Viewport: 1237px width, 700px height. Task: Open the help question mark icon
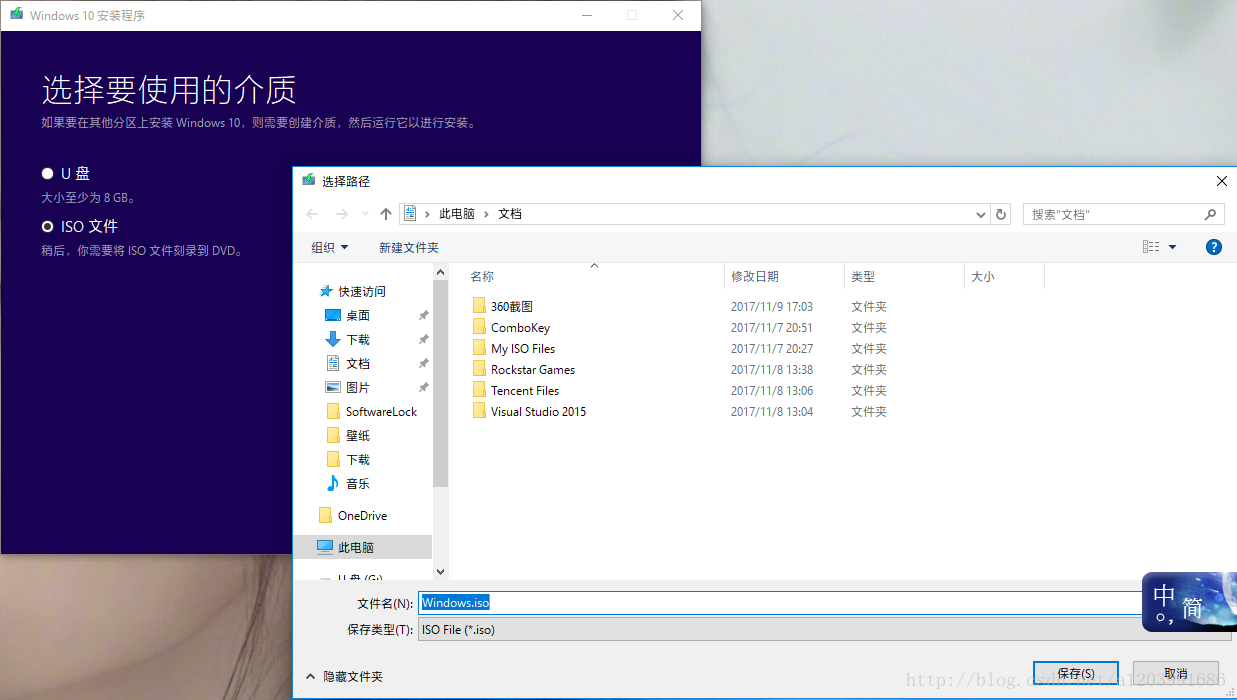[x=1213, y=246]
